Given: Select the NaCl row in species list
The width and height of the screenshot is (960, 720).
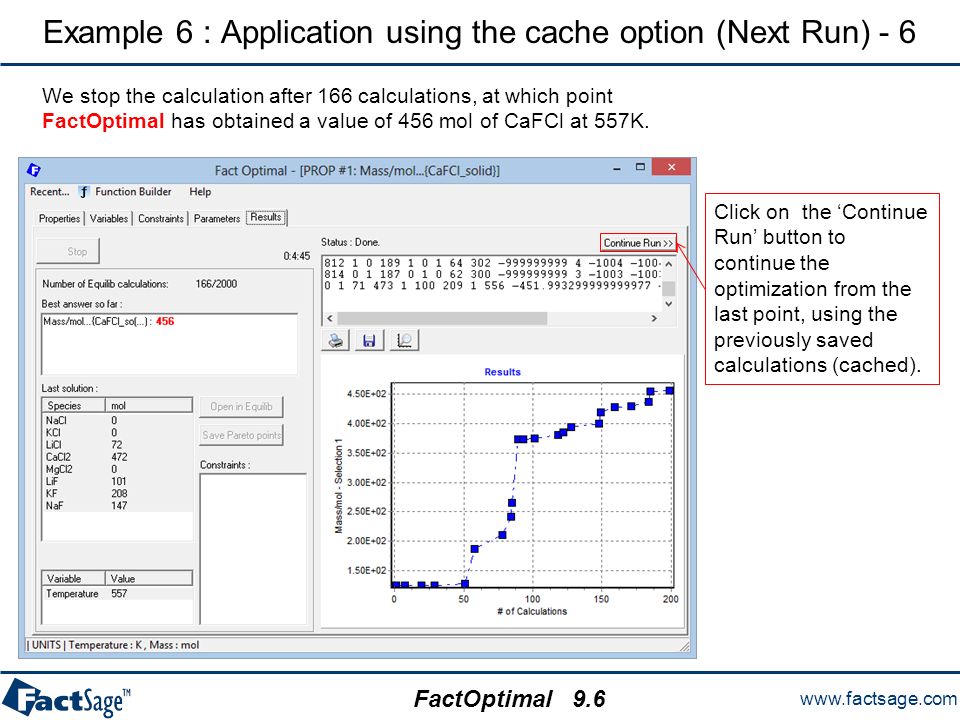Looking at the screenshot, I should 117,421.
